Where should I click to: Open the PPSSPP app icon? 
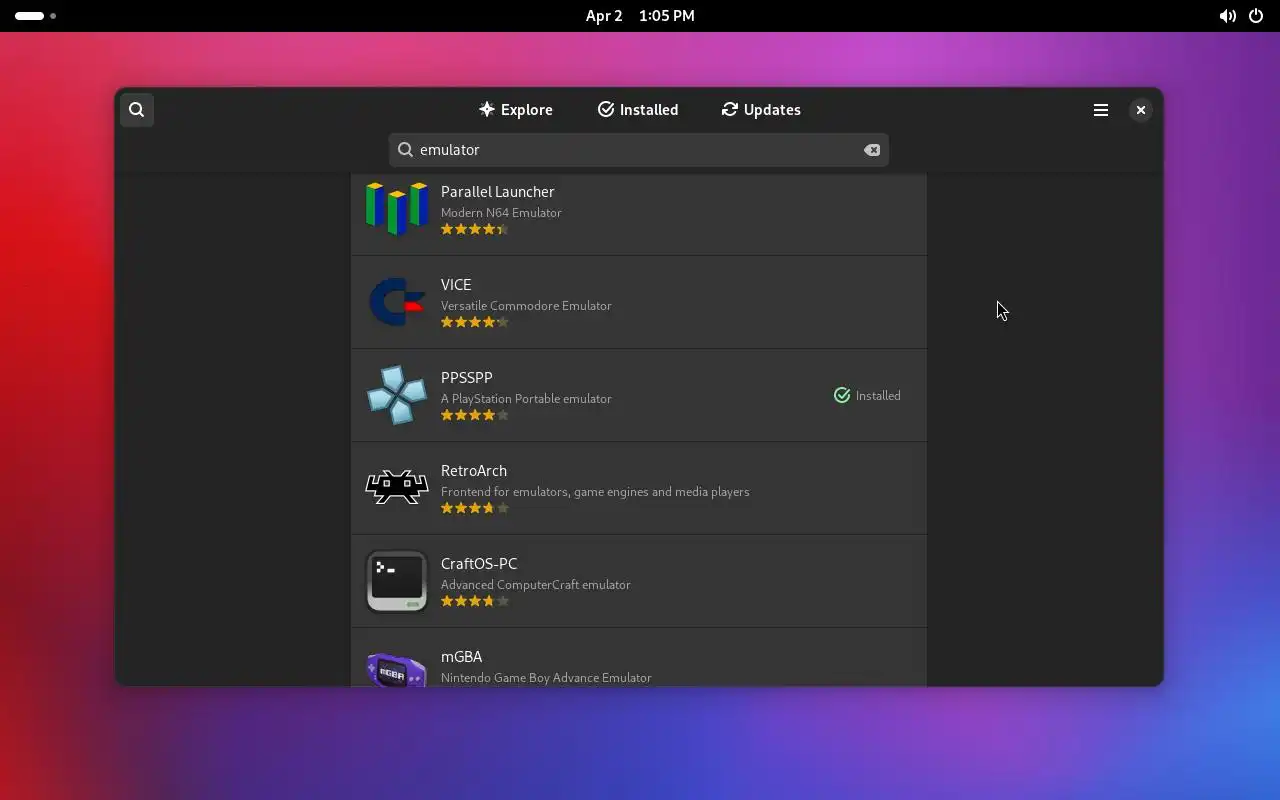[x=397, y=395]
